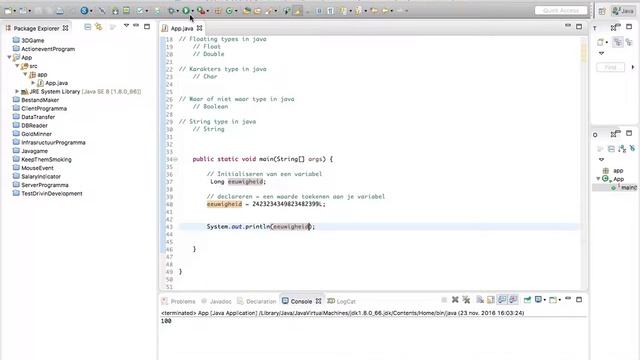640x360 pixels.
Task: Collapse the App project tree node
Action: pos(9,58)
